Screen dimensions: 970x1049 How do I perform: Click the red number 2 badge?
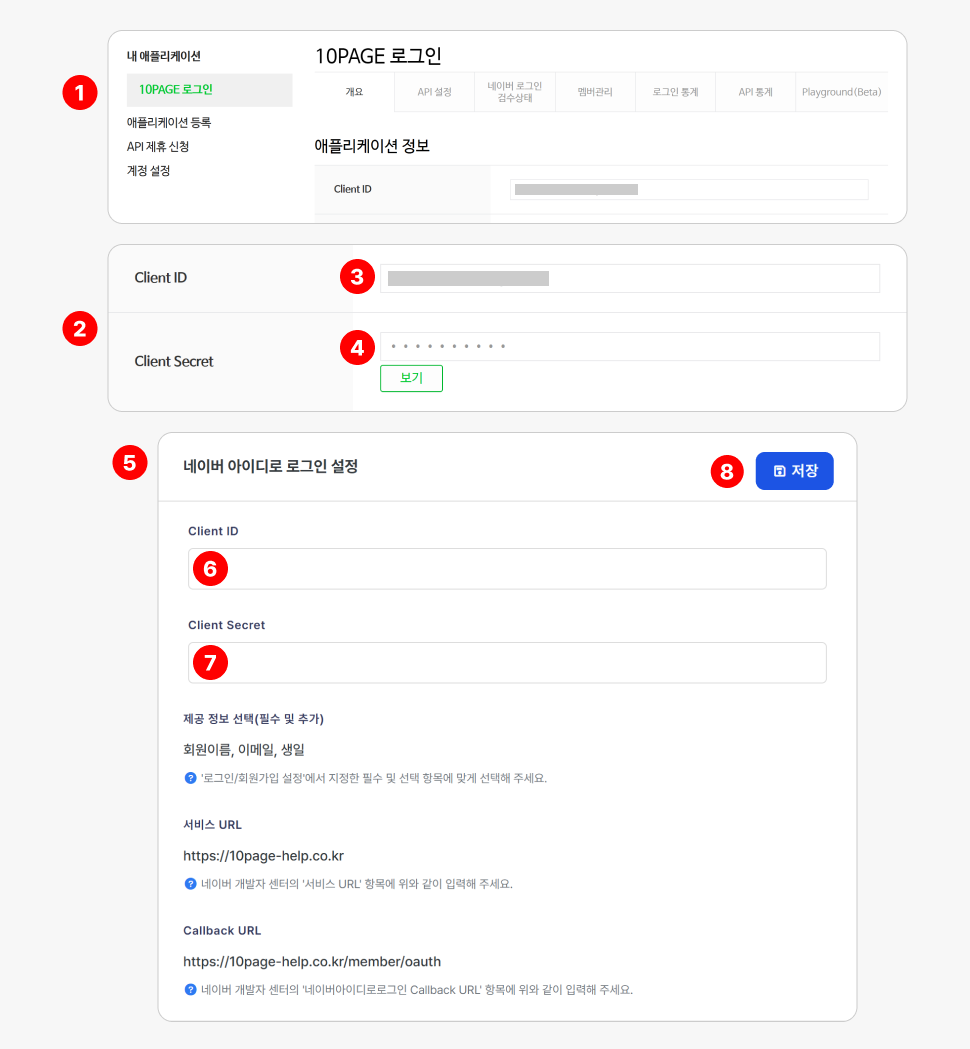coord(79,329)
